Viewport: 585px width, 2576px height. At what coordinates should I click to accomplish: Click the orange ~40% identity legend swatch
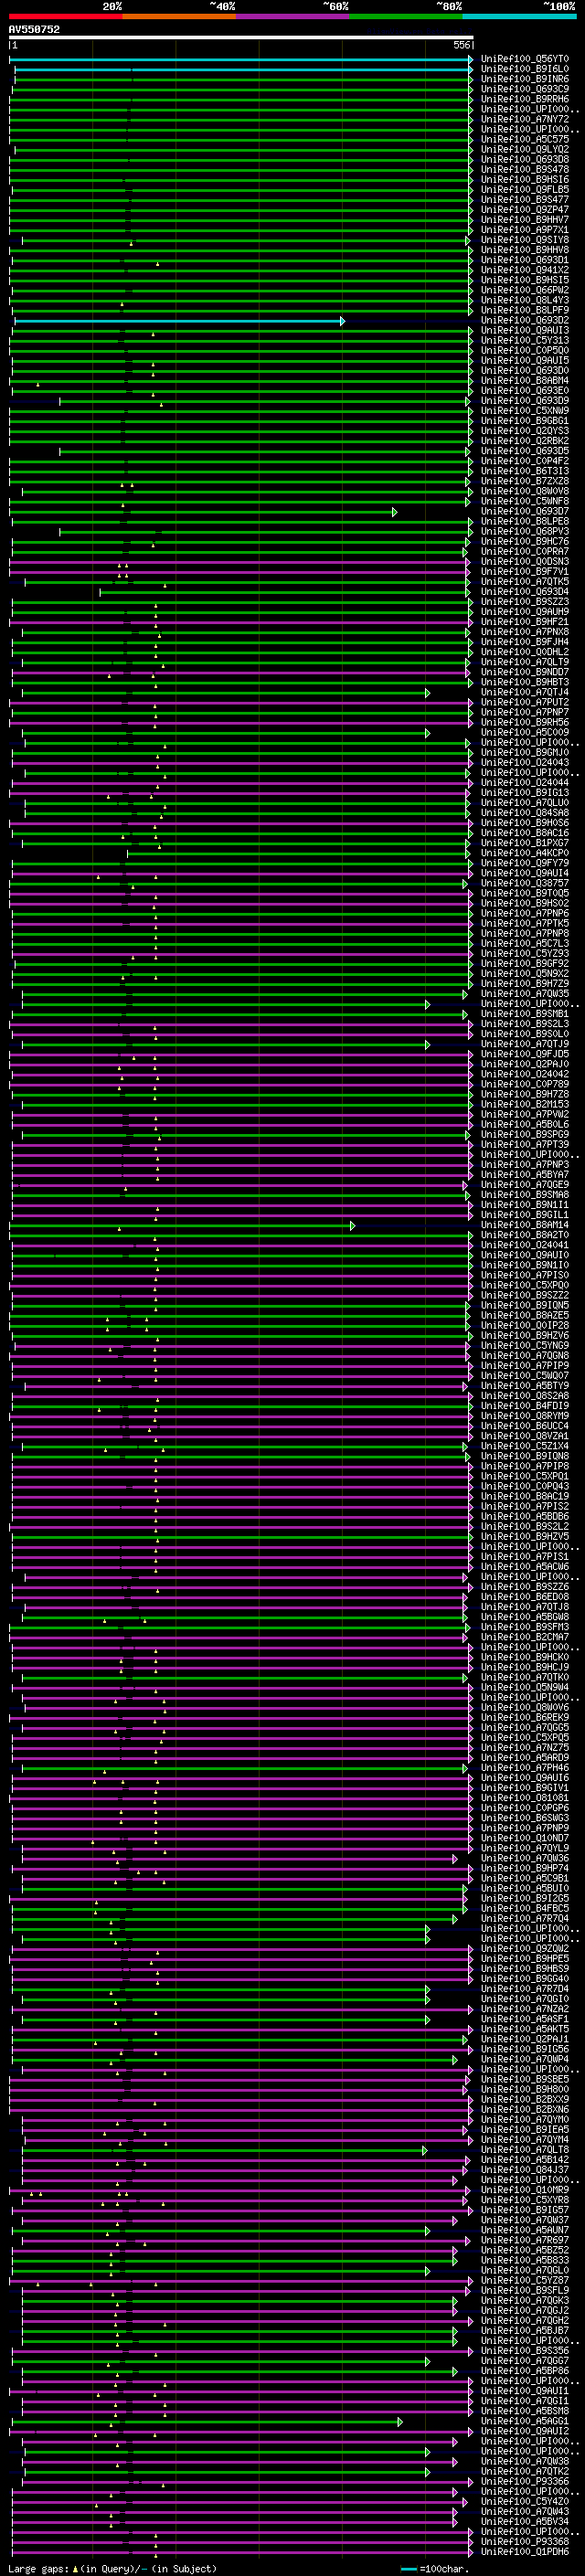click(180, 16)
